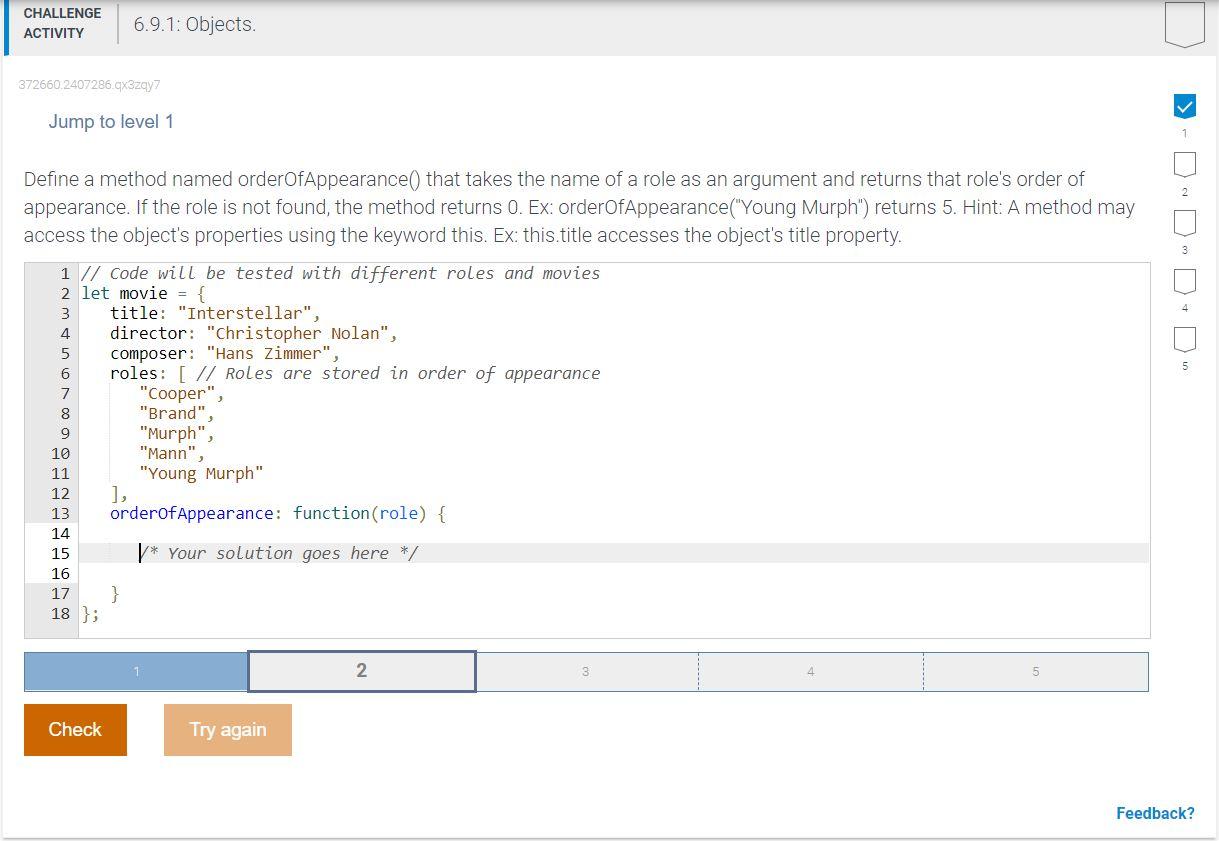The height and width of the screenshot is (841, 1219).
Task: Switch to level 2 in the progress bar
Action: pyautogui.click(x=360, y=671)
